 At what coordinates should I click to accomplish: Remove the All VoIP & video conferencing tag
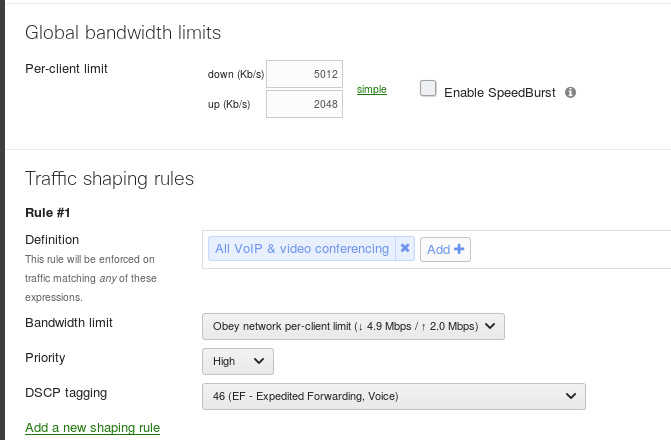pos(405,248)
